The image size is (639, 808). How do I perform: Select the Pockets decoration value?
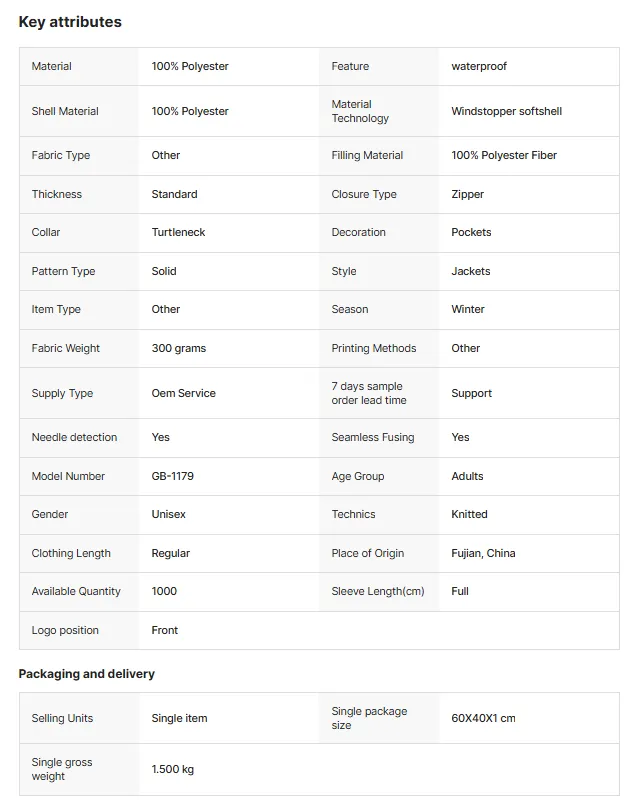point(471,232)
